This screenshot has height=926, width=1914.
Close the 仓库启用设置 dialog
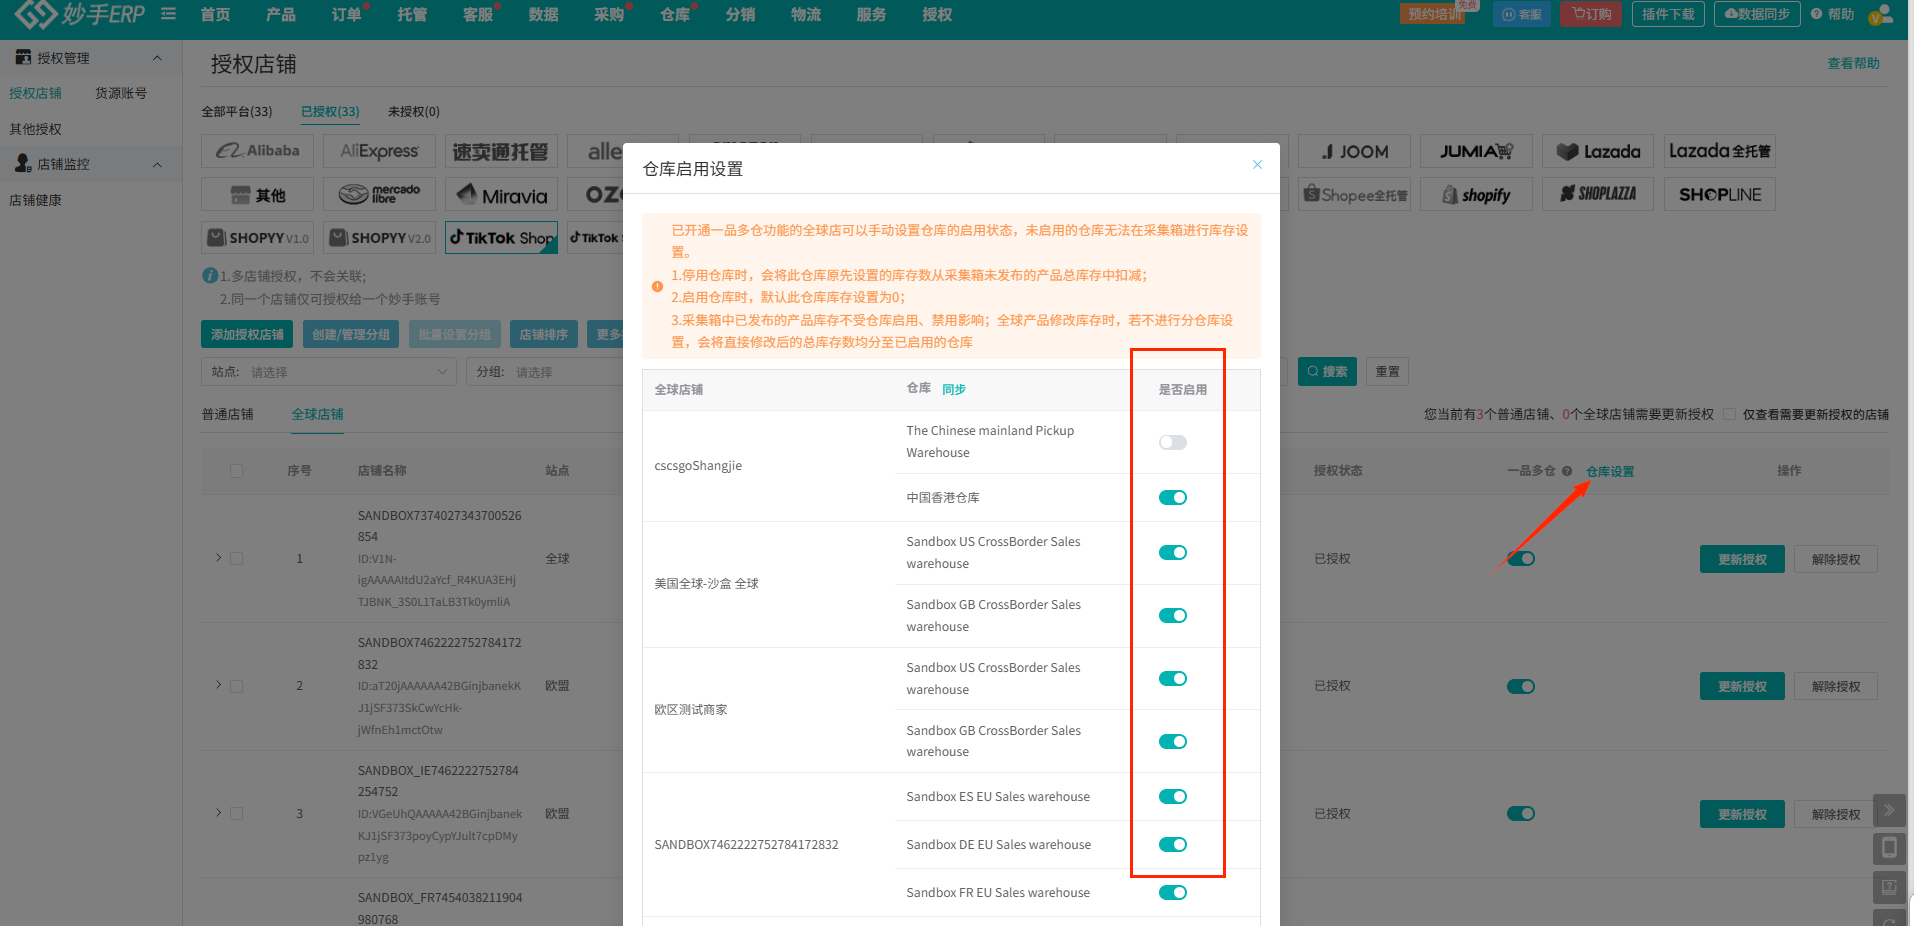tap(1257, 165)
